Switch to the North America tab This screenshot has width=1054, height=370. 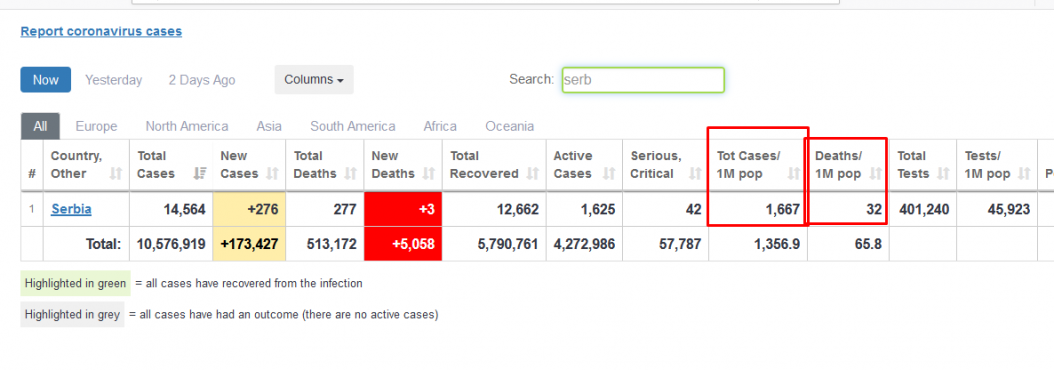point(187,126)
